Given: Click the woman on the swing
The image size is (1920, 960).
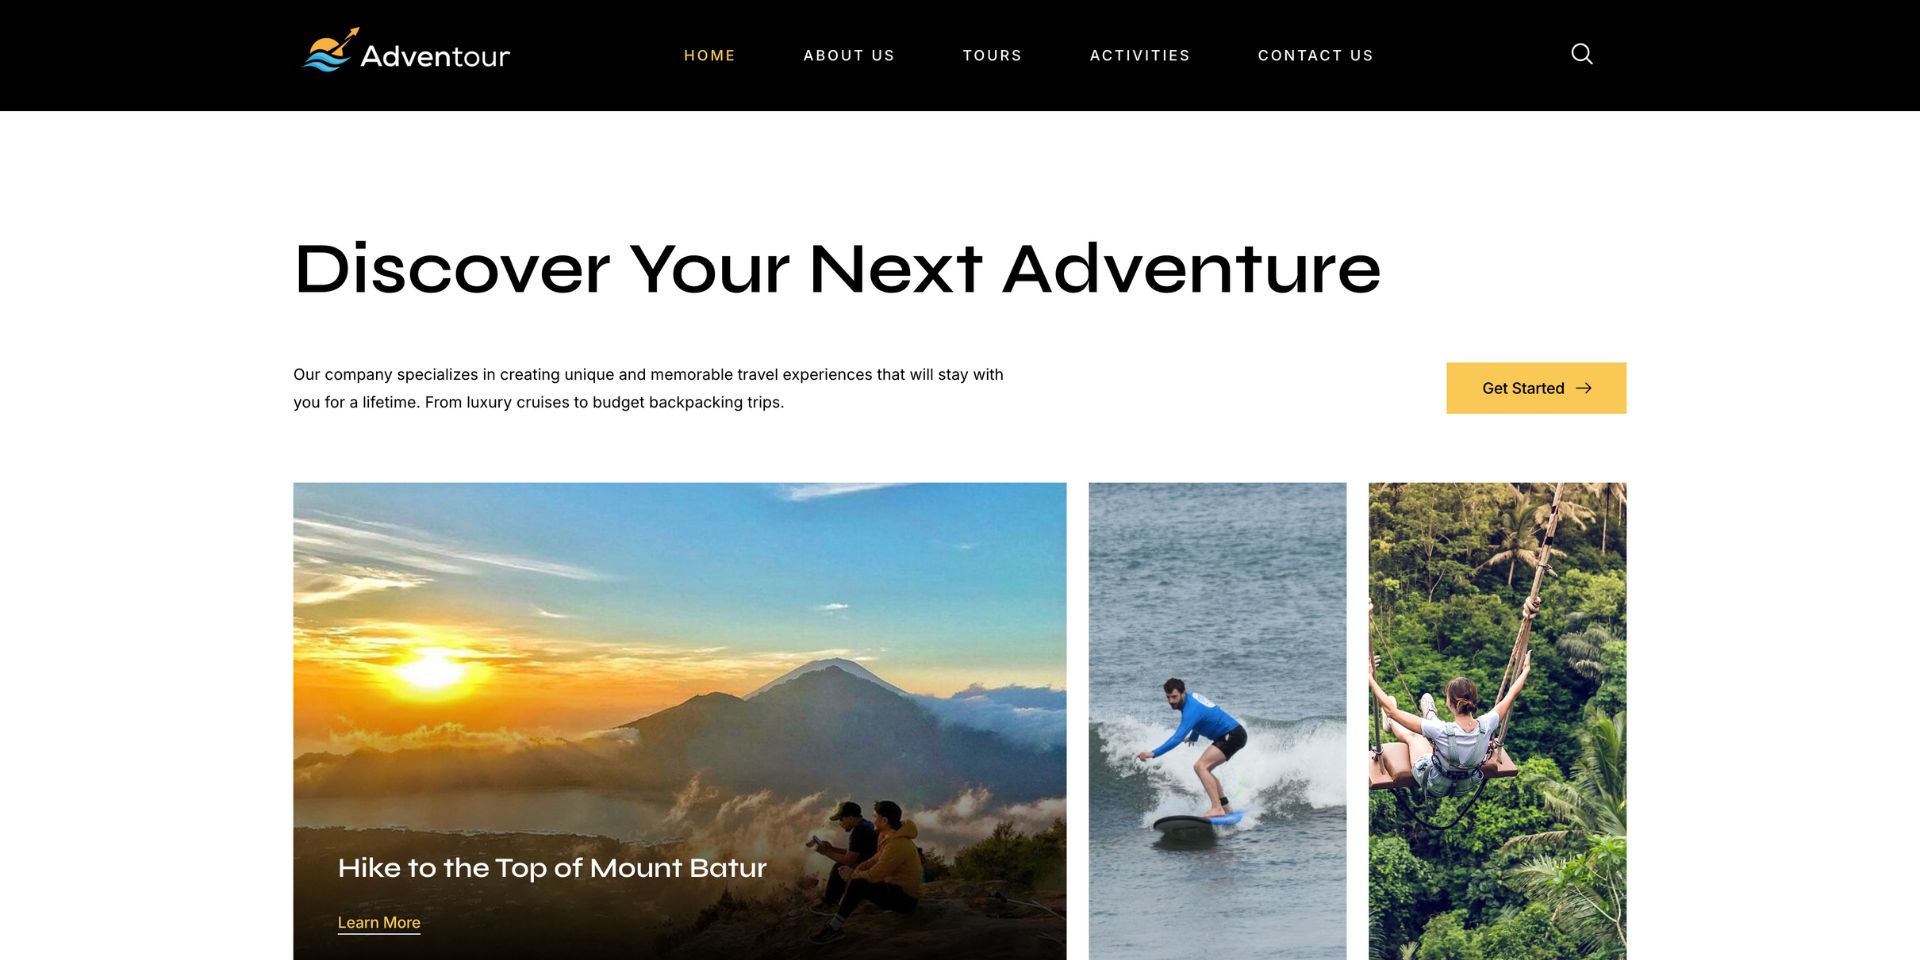Looking at the screenshot, I should 1450,735.
